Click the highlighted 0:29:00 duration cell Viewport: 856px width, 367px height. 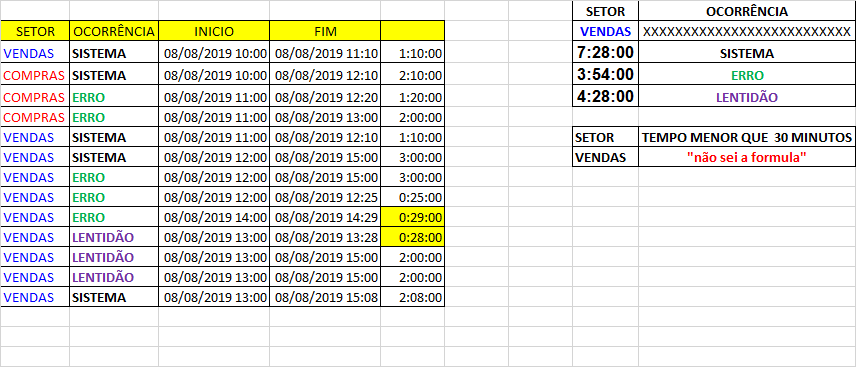click(x=413, y=217)
